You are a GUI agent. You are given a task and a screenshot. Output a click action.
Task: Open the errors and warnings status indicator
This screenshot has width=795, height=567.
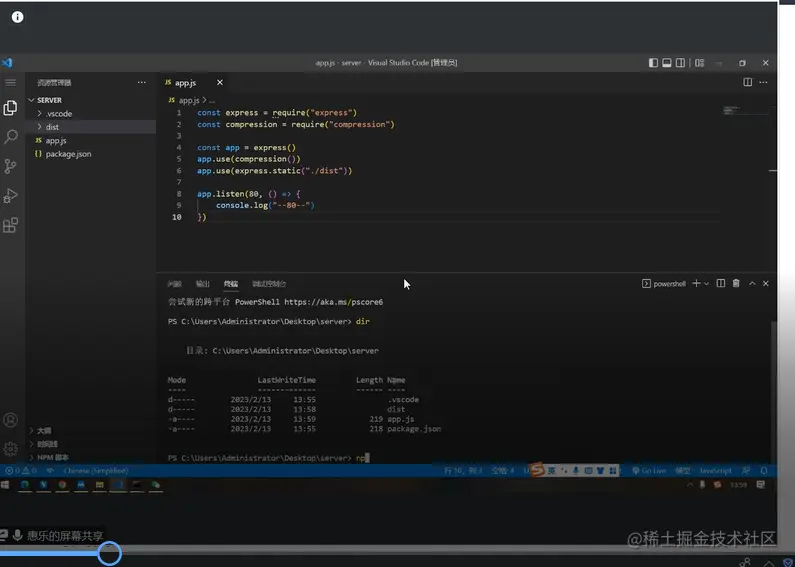tap(20, 471)
